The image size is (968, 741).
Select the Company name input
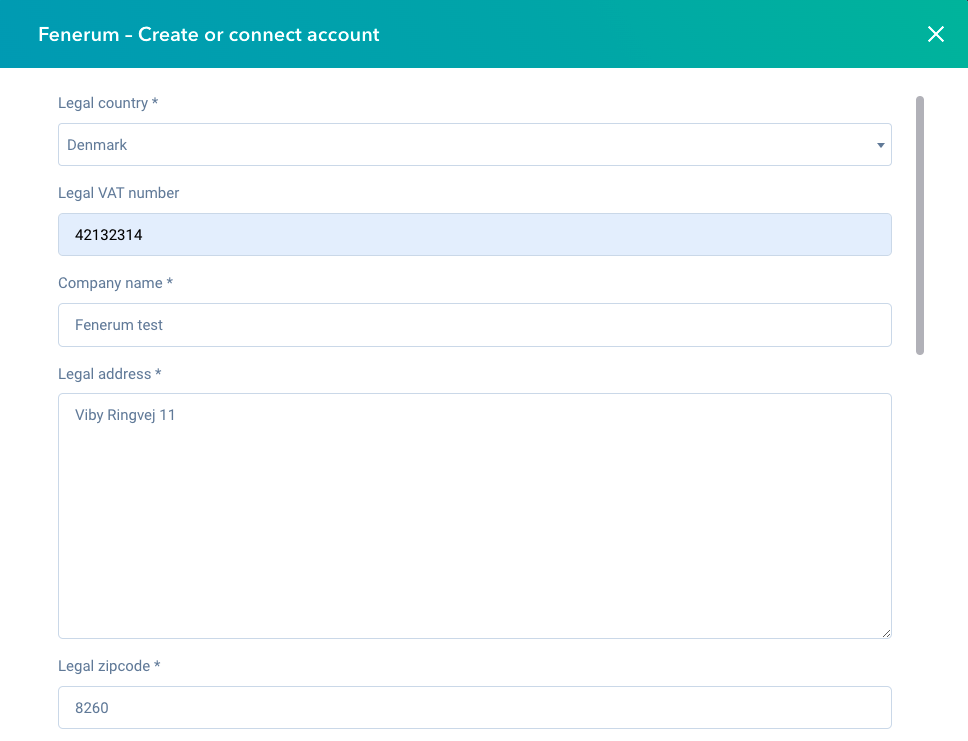[x=475, y=325]
